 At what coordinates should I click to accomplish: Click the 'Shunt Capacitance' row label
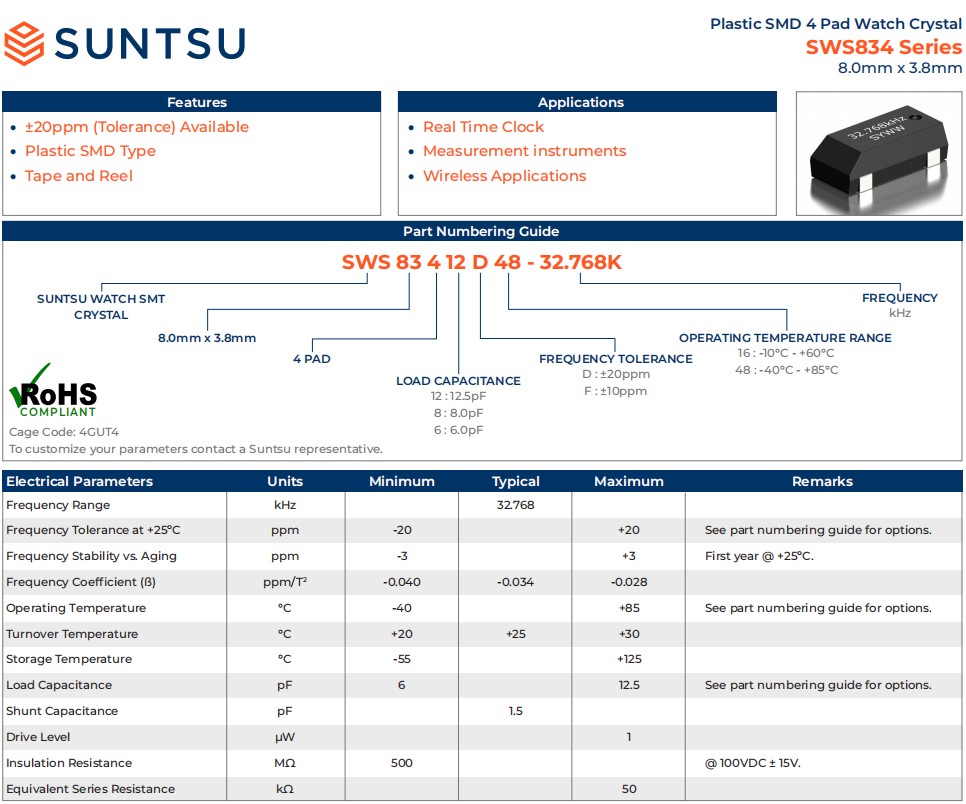[62, 711]
